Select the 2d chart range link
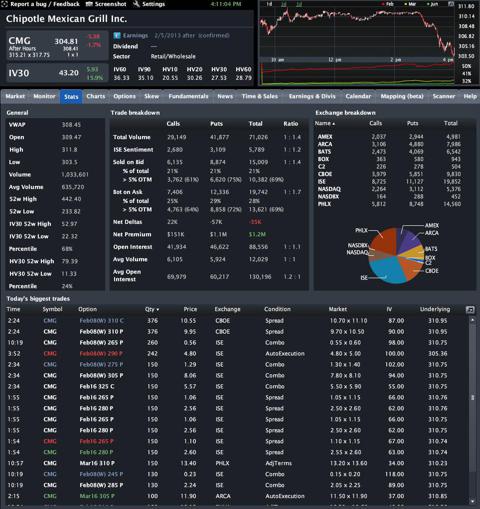The image size is (480, 509). (x=284, y=4)
